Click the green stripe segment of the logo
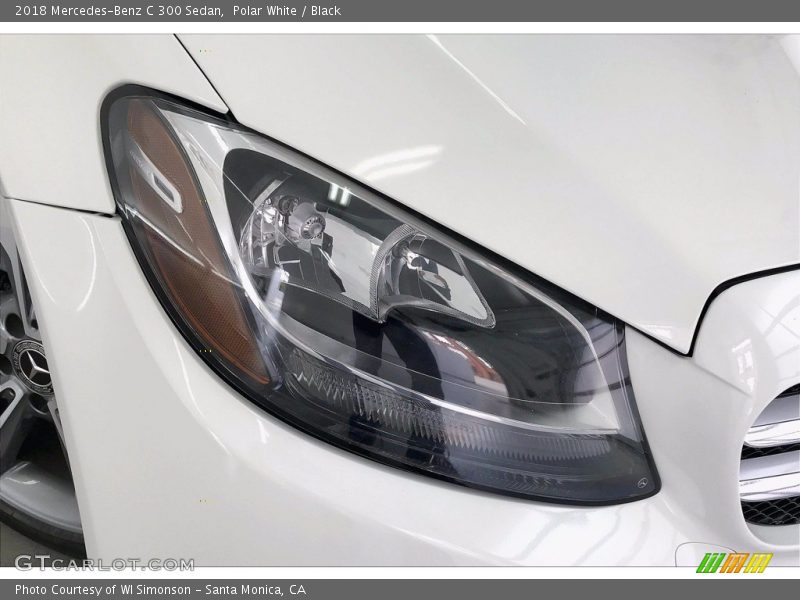The width and height of the screenshot is (800, 600). click(708, 562)
